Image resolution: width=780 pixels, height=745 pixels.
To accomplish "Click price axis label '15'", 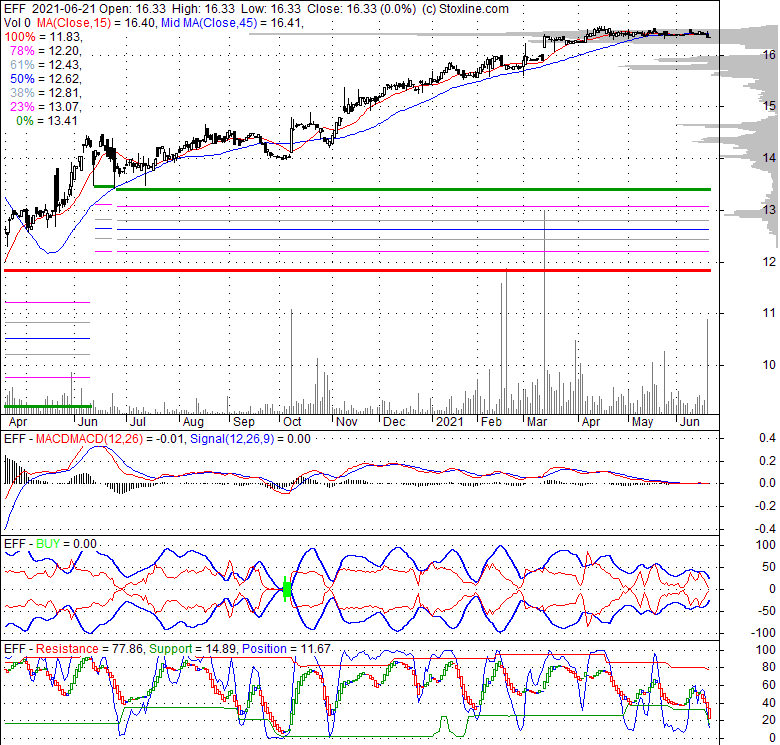I will [x=769, y=106].
